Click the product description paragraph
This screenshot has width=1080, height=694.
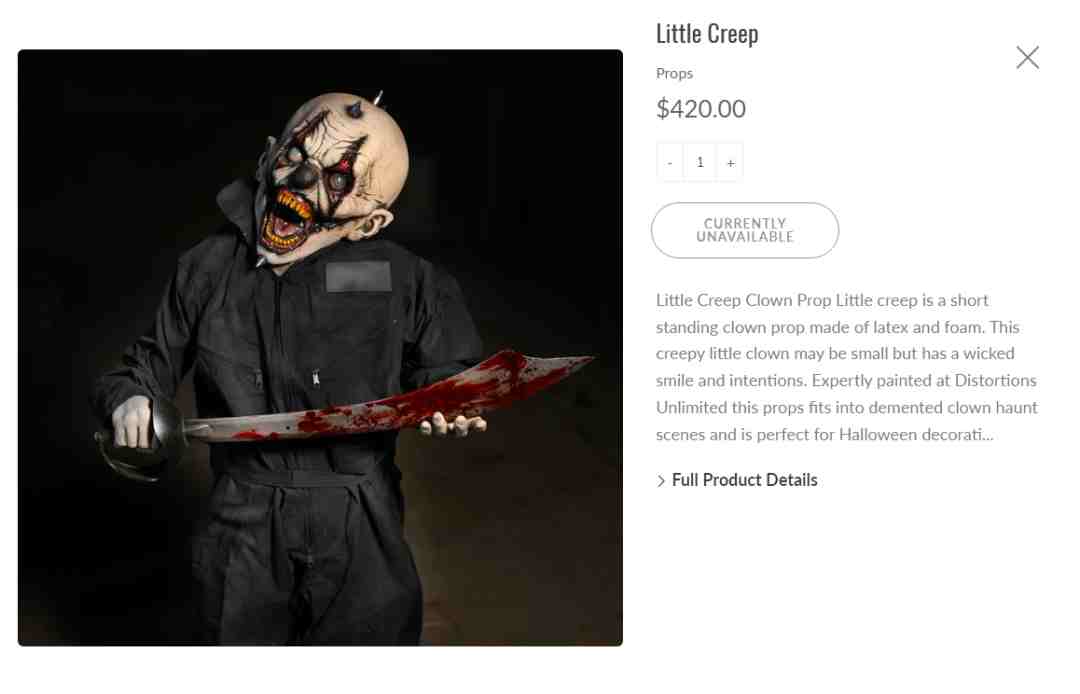click(x=847, y=367)
